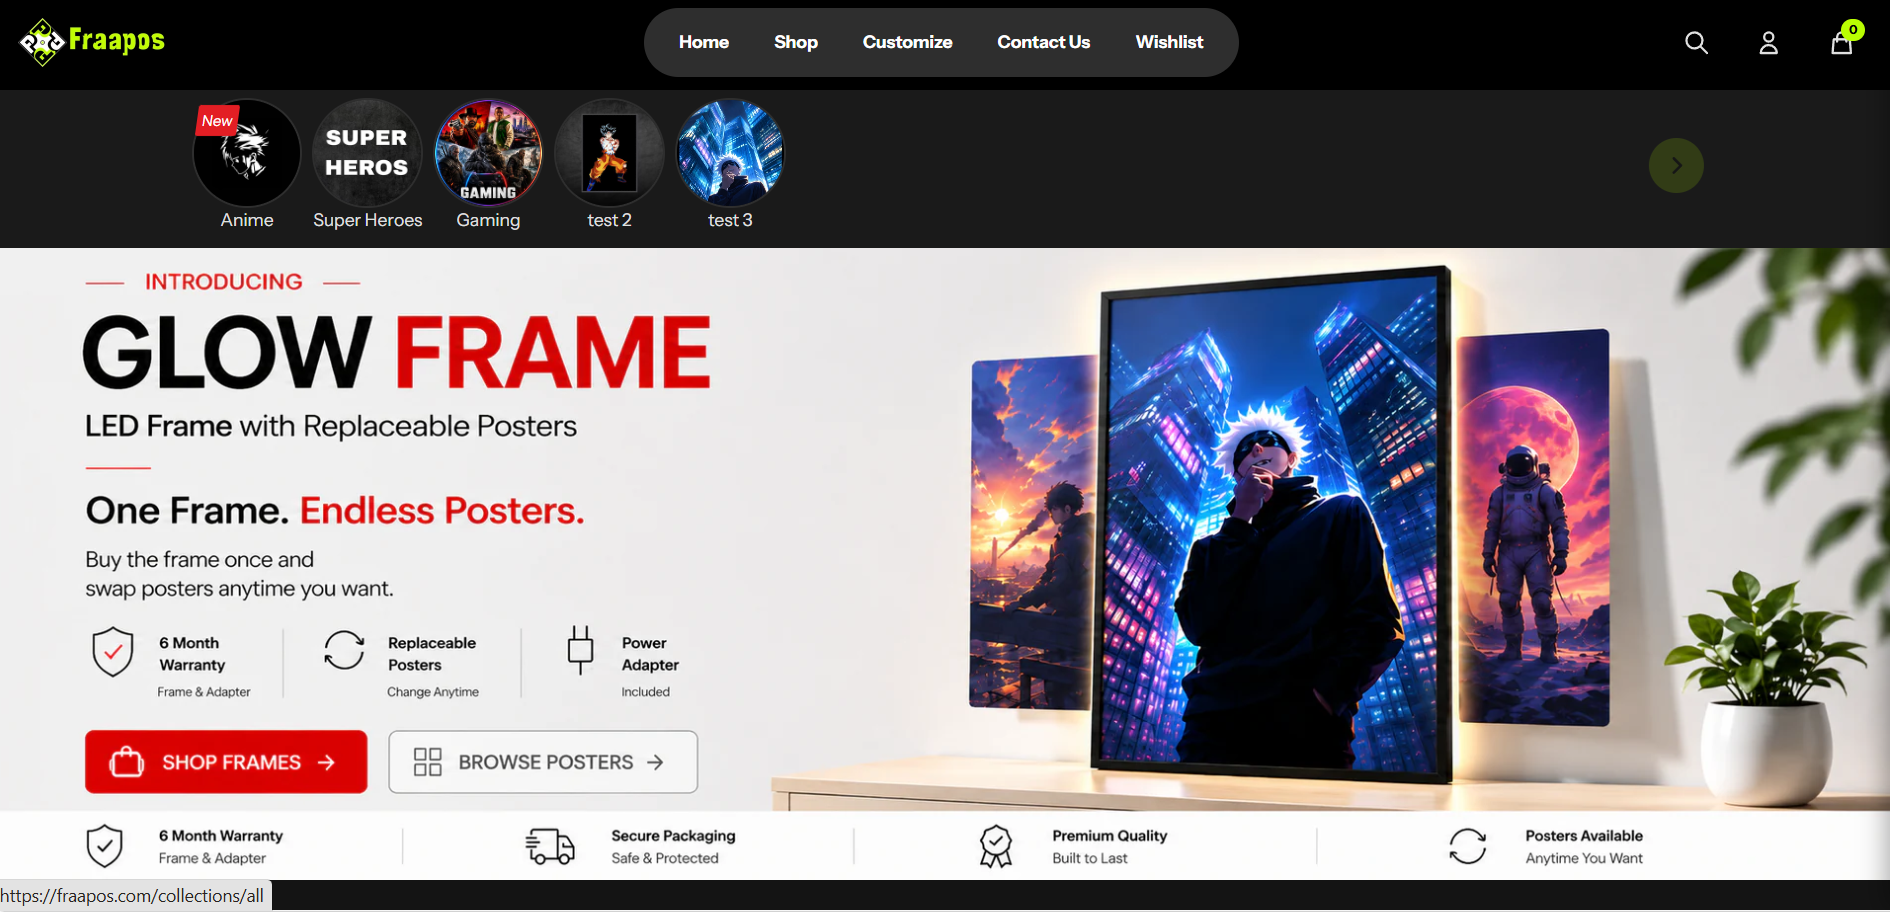Select the test 2 category circle
The height and width of the screenshot is (912, 1890).
[609, 153]
